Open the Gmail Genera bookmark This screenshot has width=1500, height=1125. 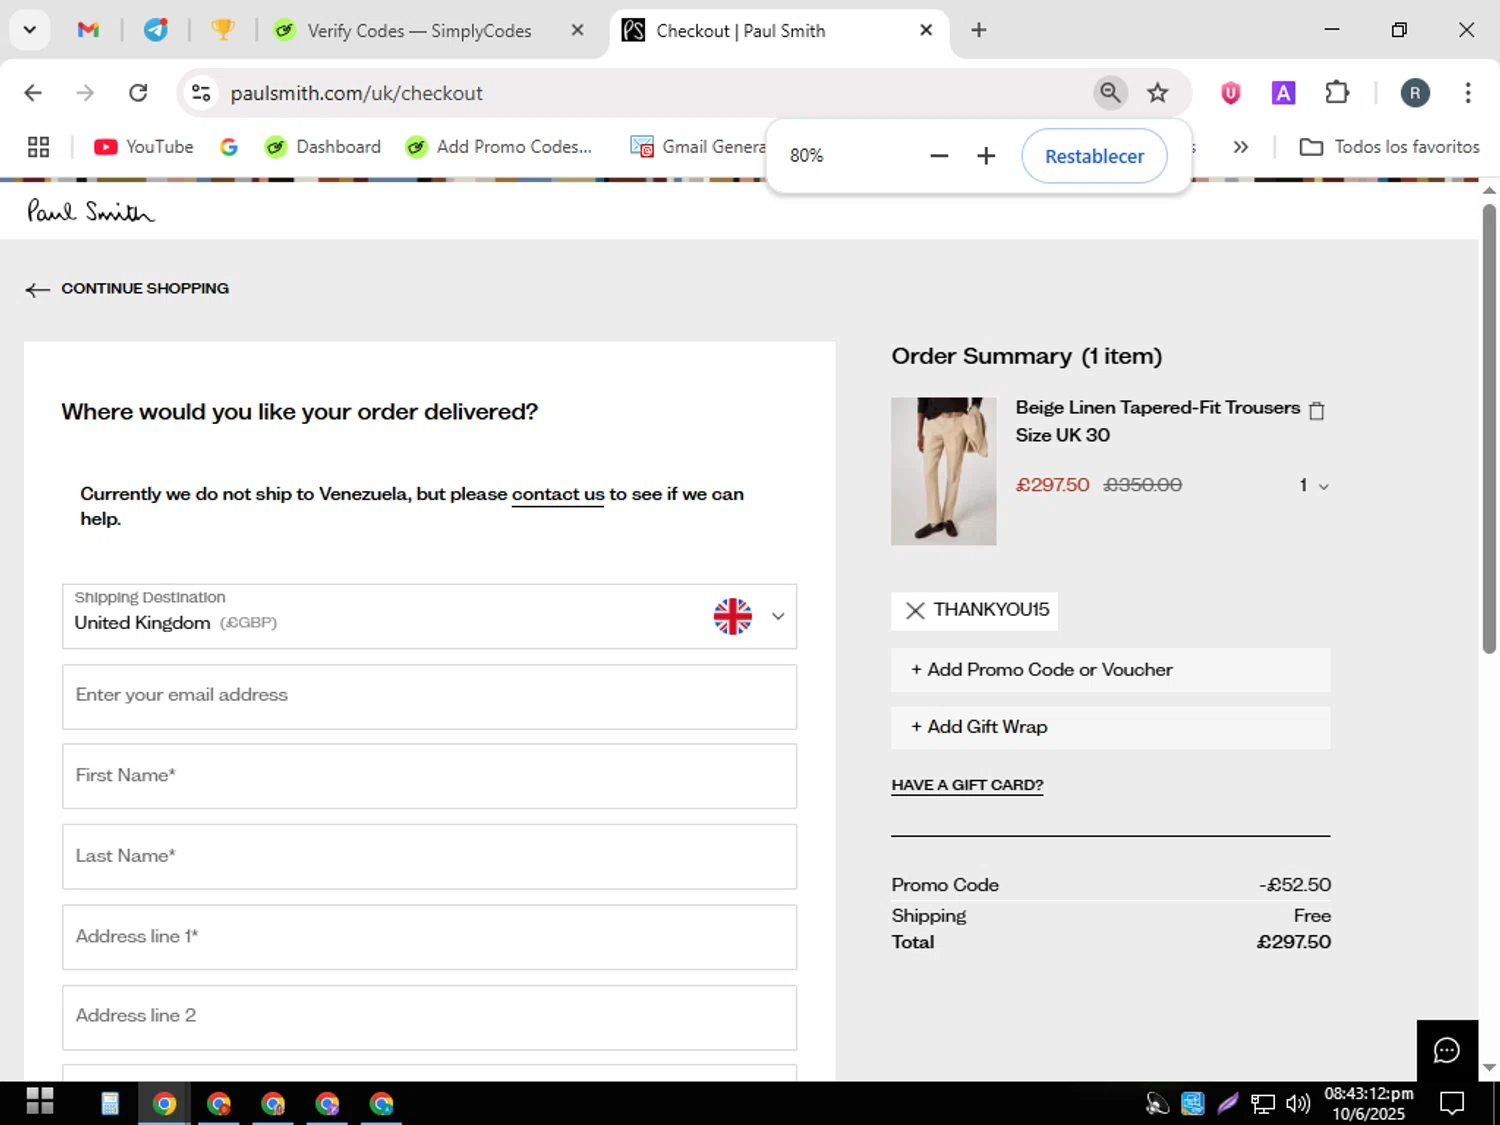(698, 147)
